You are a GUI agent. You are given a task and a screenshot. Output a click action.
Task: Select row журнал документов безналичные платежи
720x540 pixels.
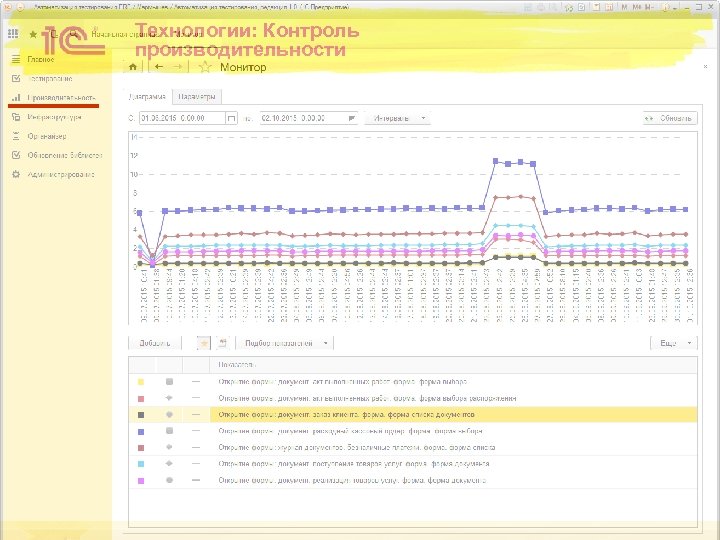click(x=412, y=447)
